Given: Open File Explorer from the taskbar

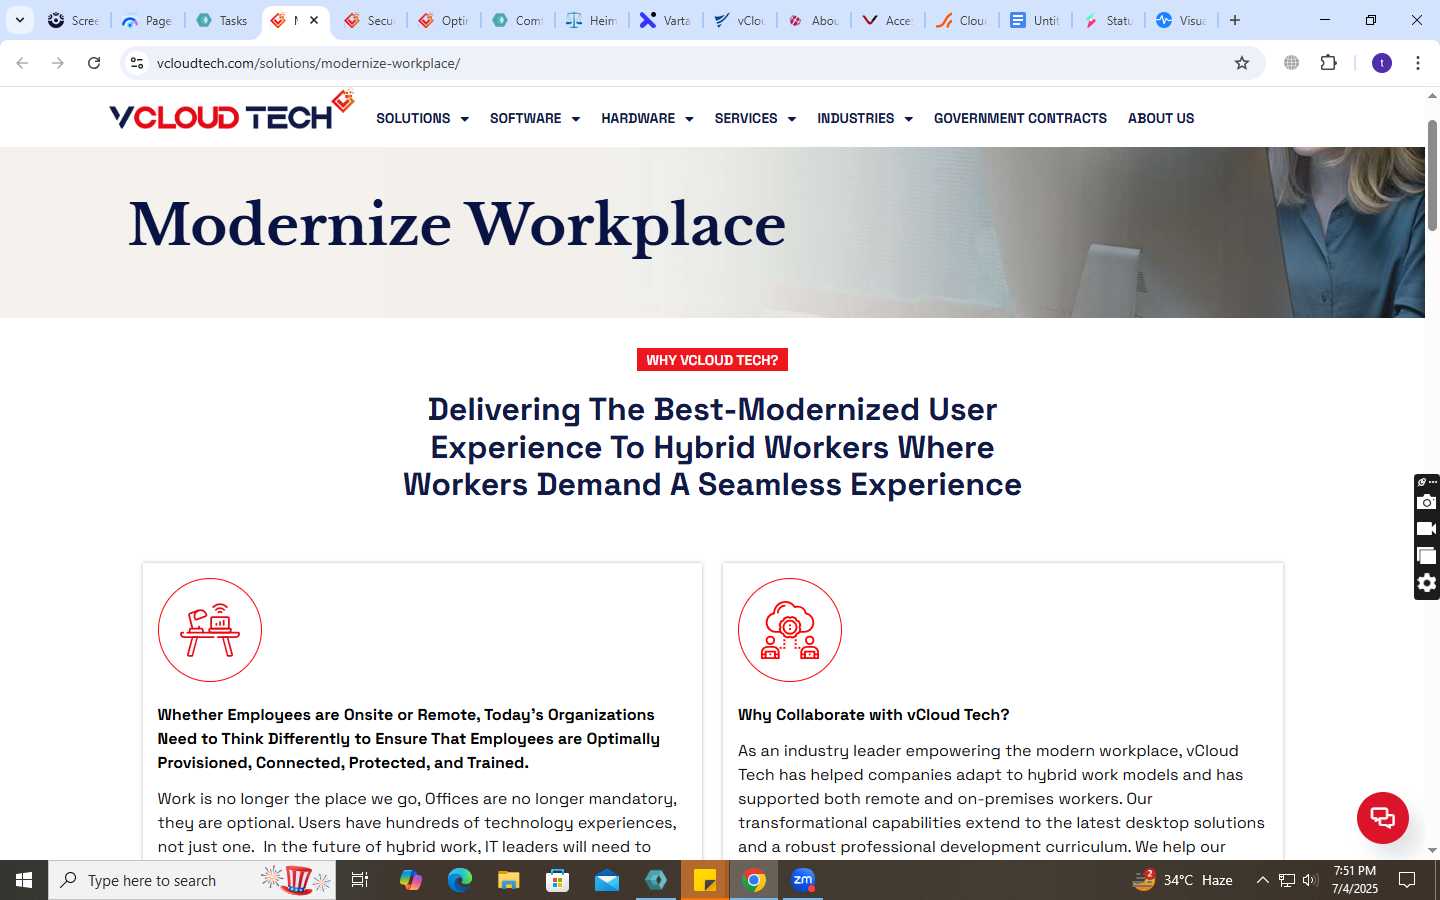Looking at the screenshot, I should [x=509, y=880].
